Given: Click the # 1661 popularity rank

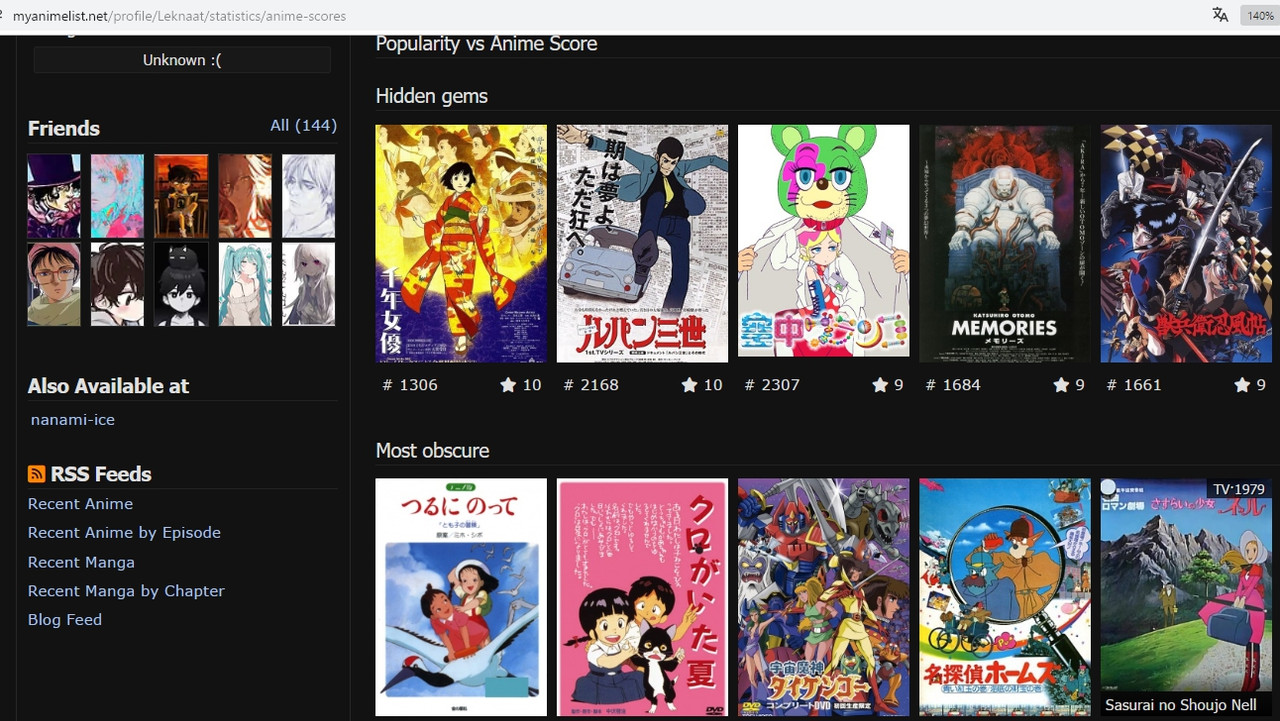Looking at the screenshot, I should [1134, 385].
